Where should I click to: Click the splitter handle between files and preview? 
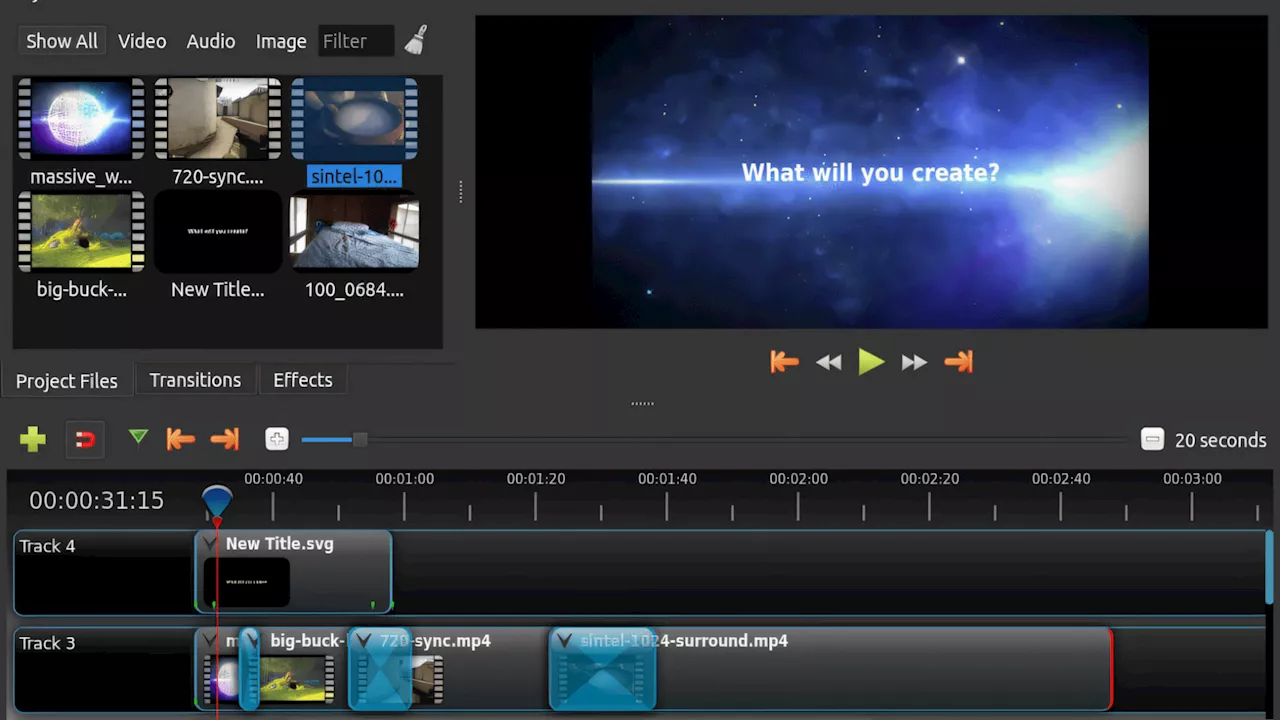point(461,192)
